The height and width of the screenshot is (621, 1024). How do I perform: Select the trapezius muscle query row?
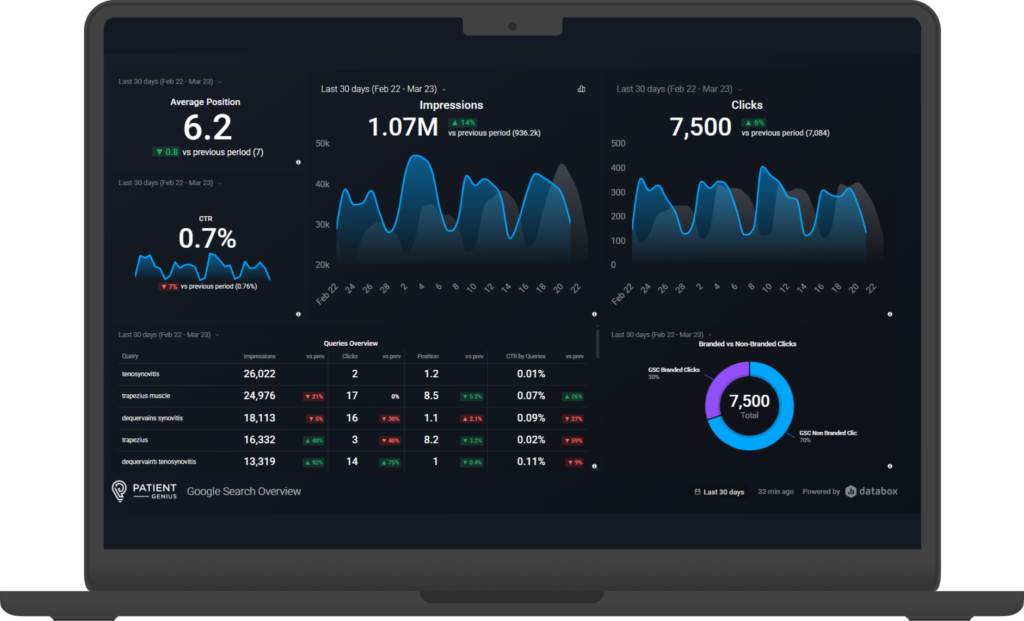[x=144, y=395]
